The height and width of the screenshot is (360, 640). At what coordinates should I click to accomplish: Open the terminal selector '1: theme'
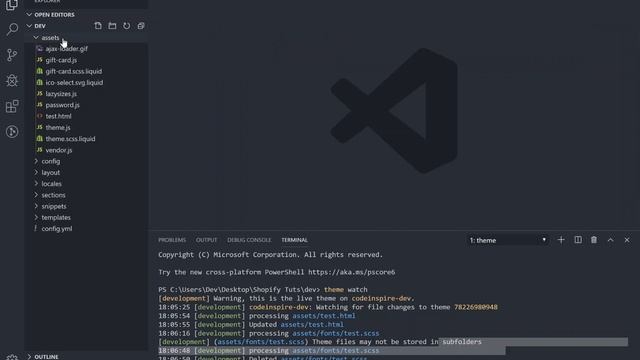507,240
